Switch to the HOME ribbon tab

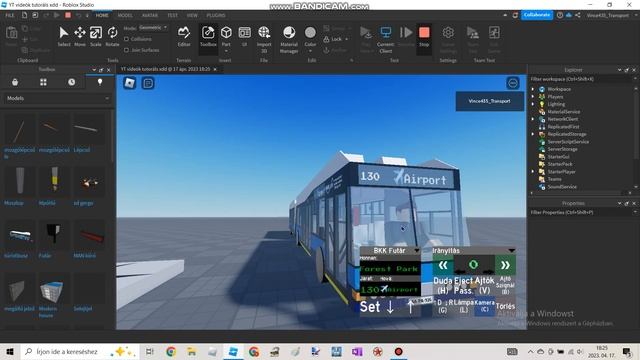[102, 15]
